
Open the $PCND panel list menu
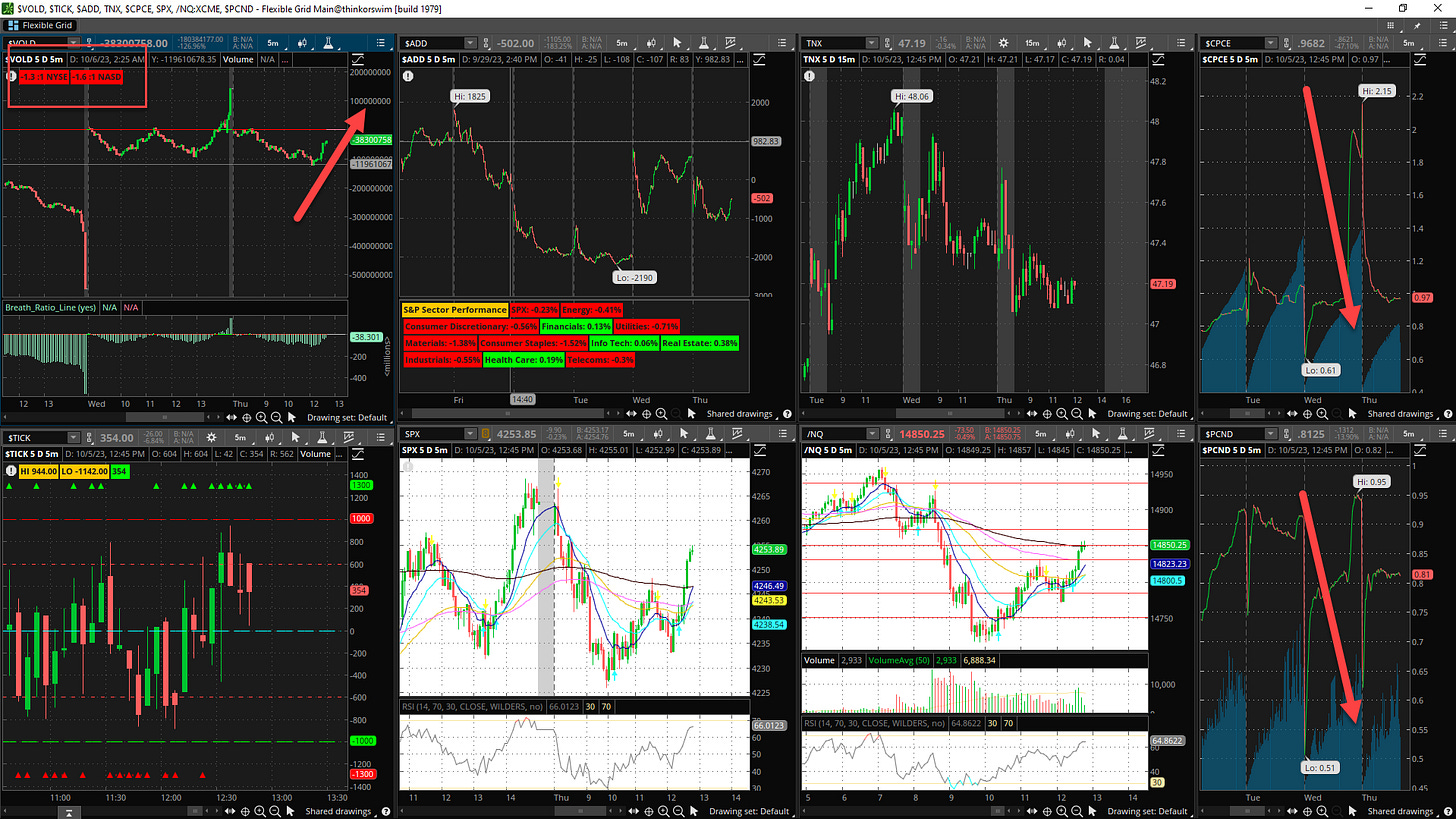point(1439,434)
